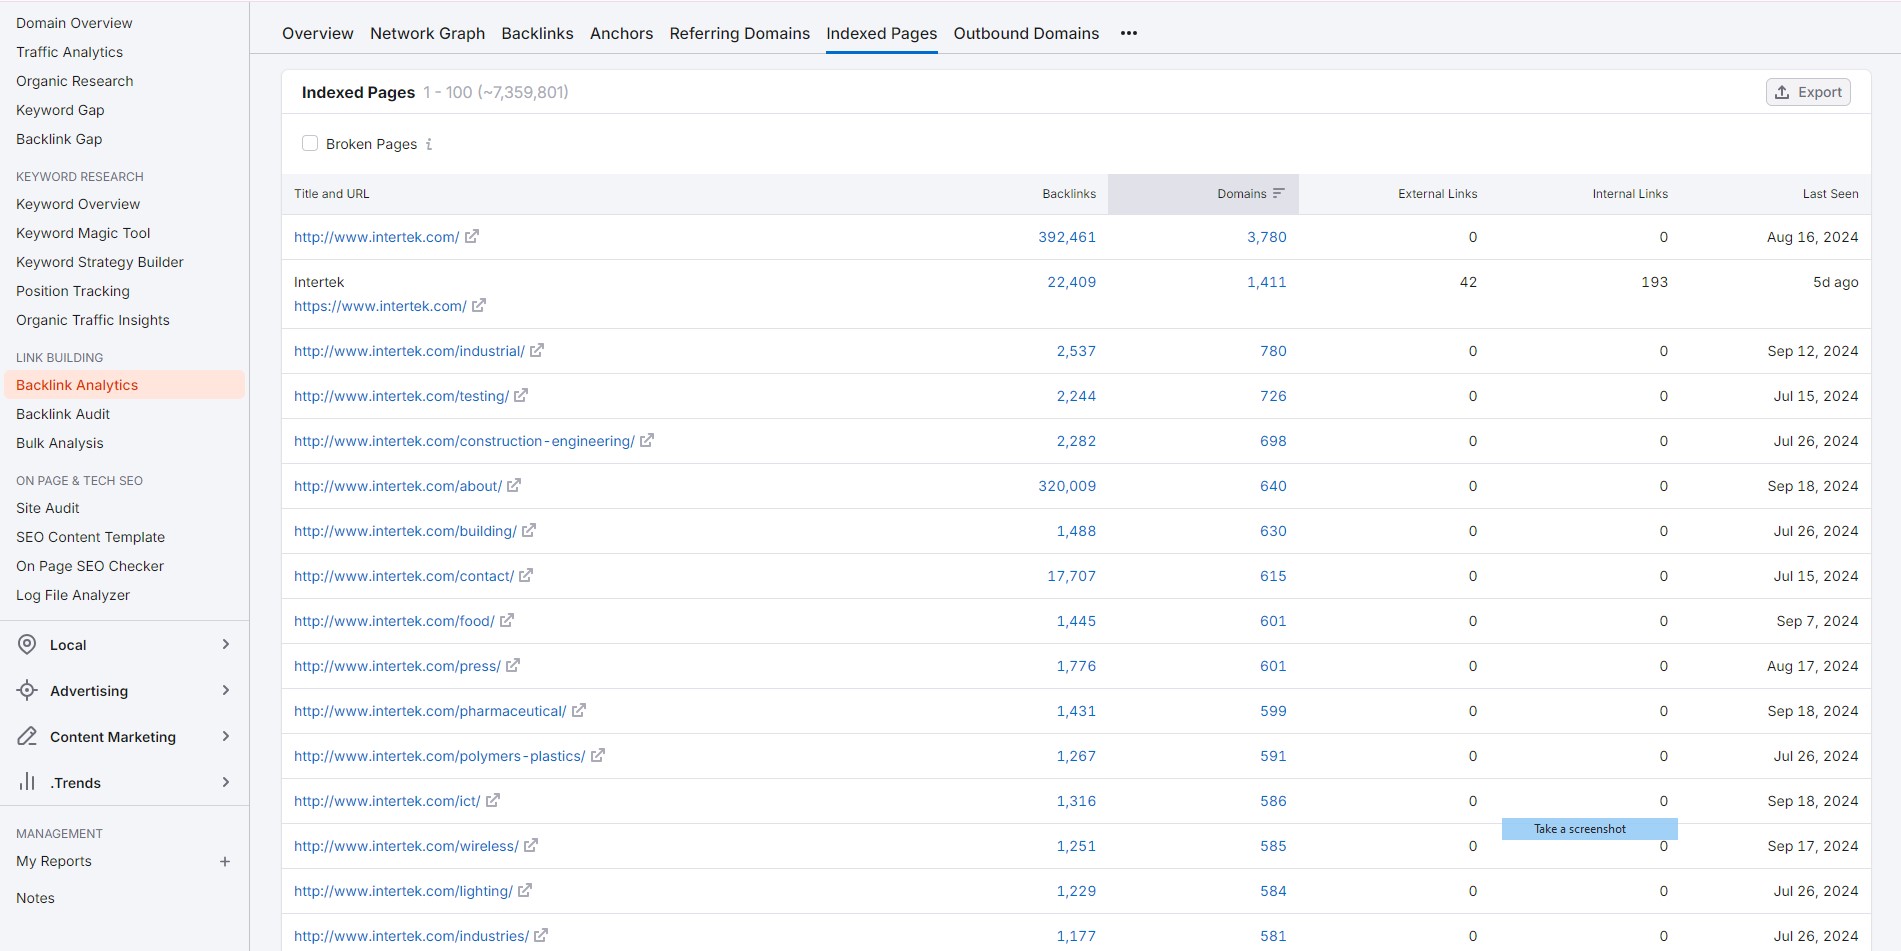Open external link icon next to industrial URL
Screen dimensions: 1901x951
pyautogui.click(x=537, y=351)
